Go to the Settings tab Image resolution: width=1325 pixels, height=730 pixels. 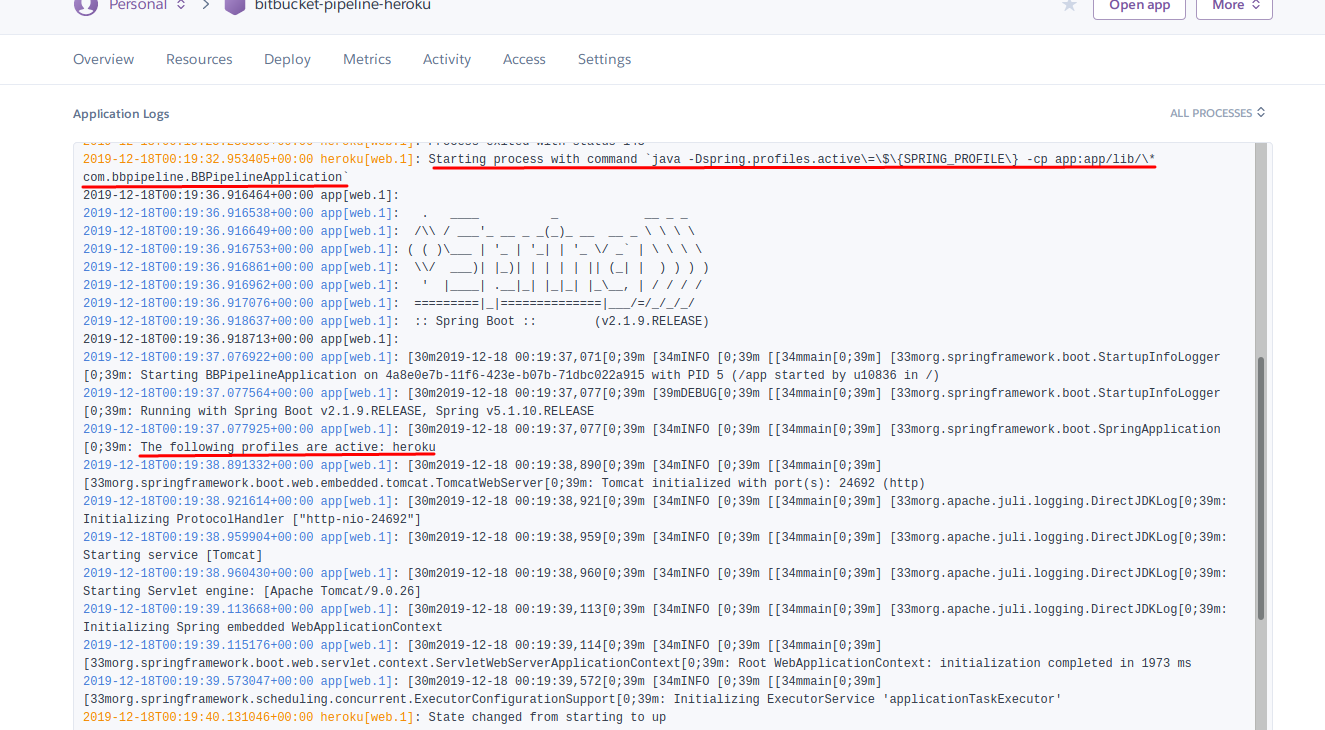tap(604, 59)
